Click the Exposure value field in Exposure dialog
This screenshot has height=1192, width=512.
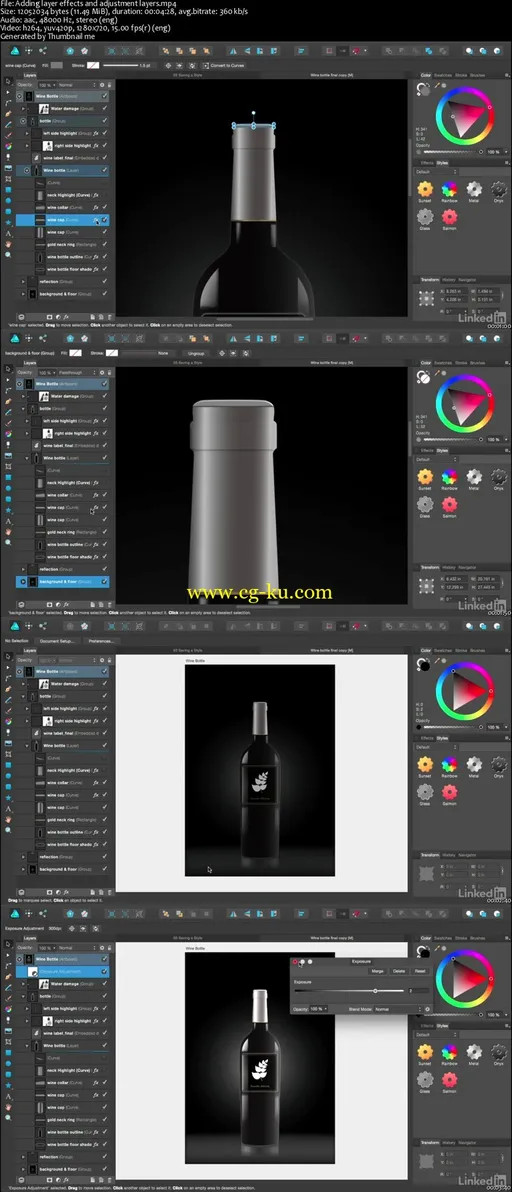coord(419,991)
